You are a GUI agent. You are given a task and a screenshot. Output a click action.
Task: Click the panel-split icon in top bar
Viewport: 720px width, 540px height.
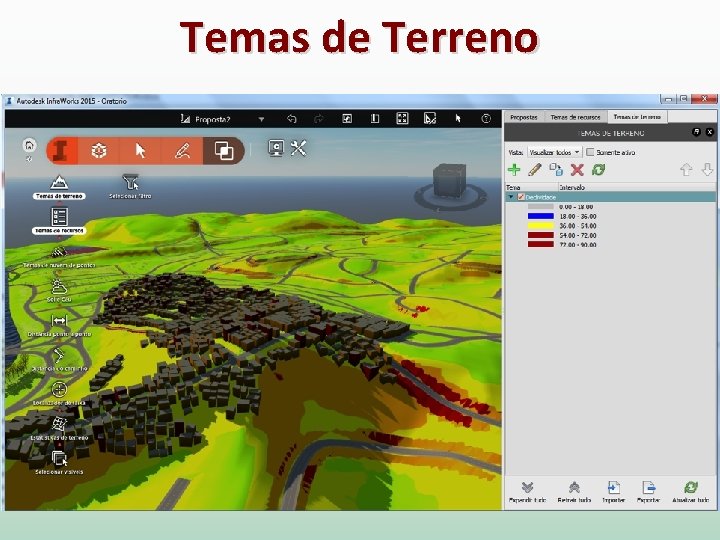pos(375,118)
